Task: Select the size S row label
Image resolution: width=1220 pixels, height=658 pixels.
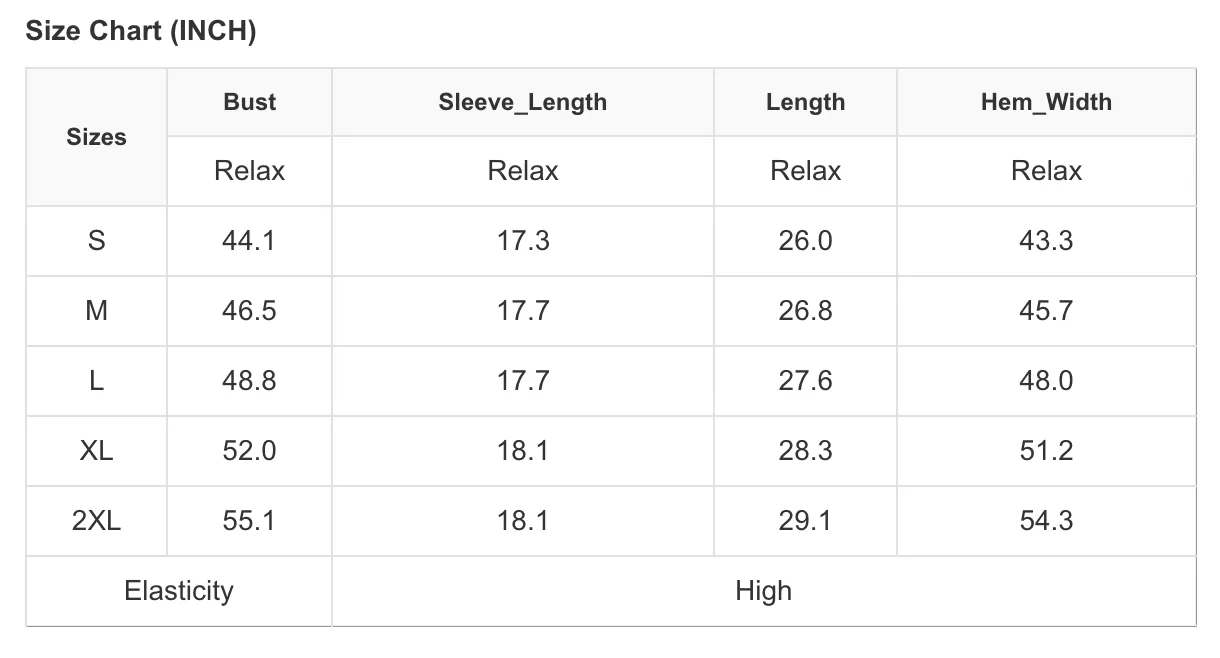Action: (x=96, y=241)
